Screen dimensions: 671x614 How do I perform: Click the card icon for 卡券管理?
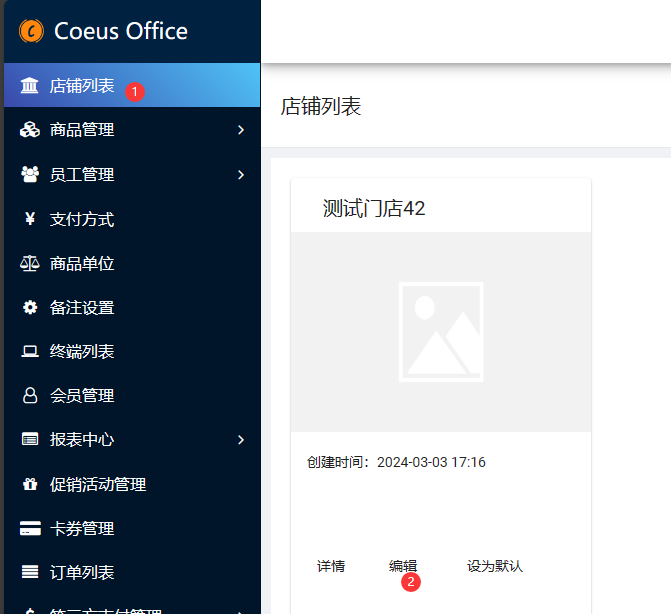pyautogui.click(x=30, y=528)
